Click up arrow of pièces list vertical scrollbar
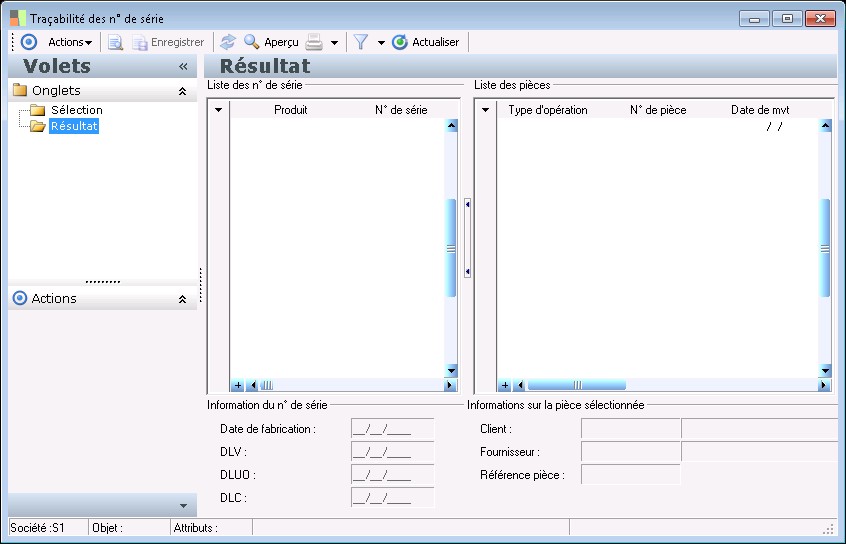 point(825,126)
